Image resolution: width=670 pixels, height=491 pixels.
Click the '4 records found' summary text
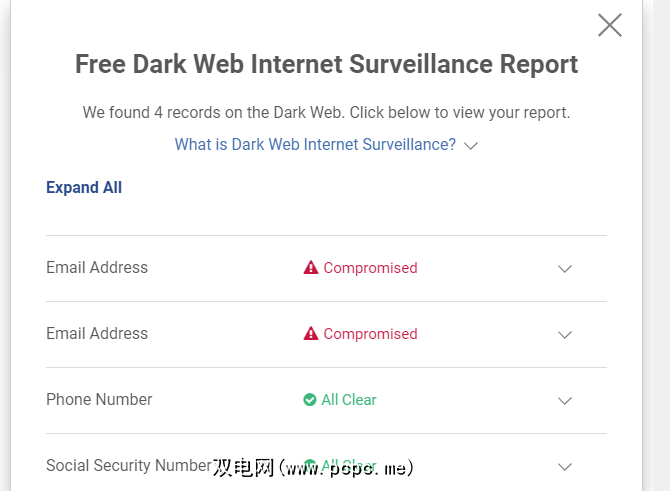[x=327, y=112]
